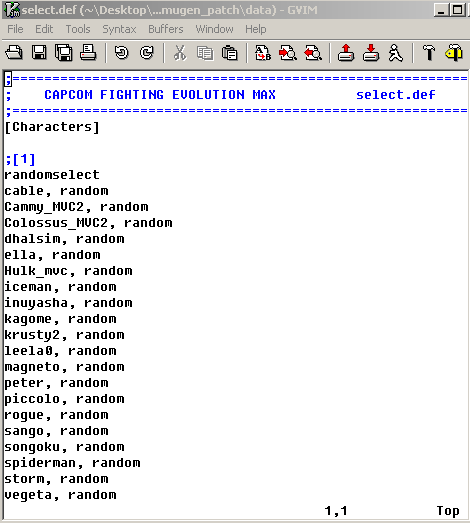The width and height of the screenshot is (470, 523).
Task: Open the Tools menu
Action: pyautogui.click(x=78, y=29)
